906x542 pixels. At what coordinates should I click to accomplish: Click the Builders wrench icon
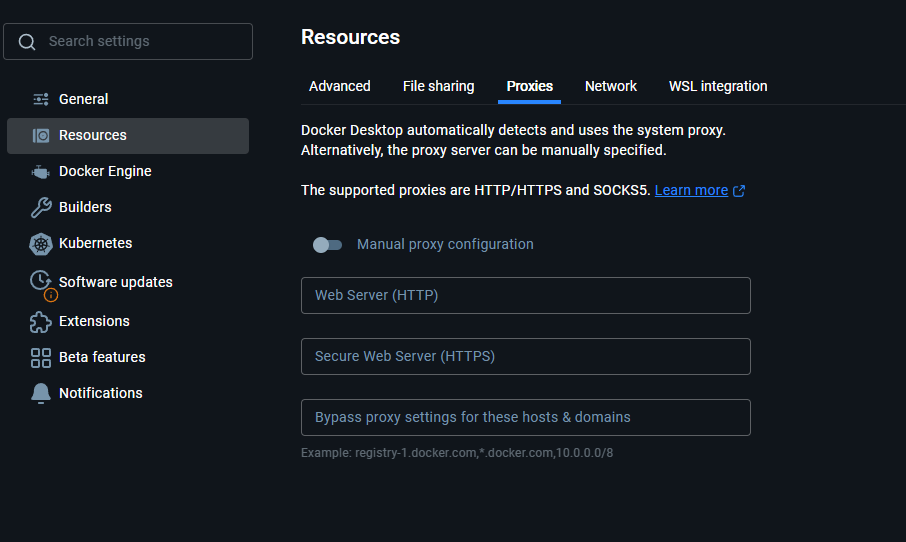40,207
